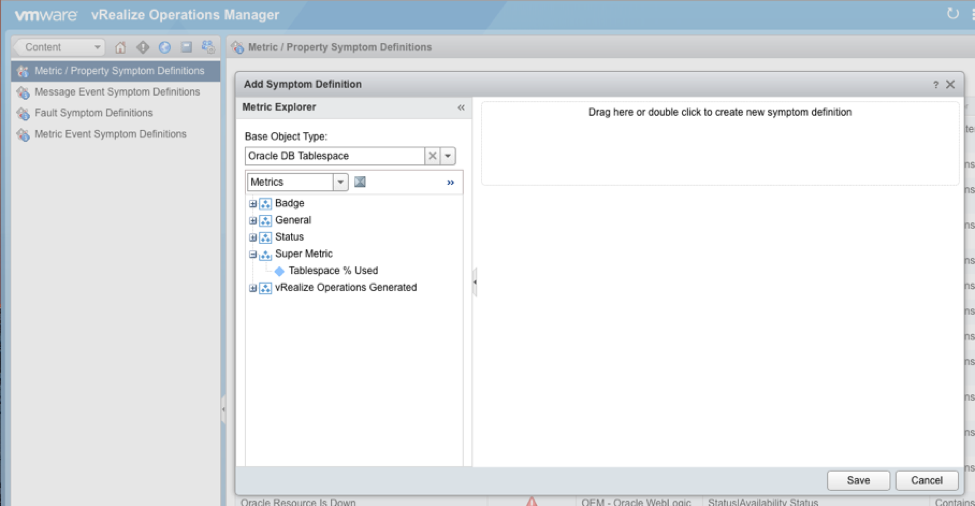Select the General tree label
Image resolution: width=975 pixels, height=506 pixels.
293,220
